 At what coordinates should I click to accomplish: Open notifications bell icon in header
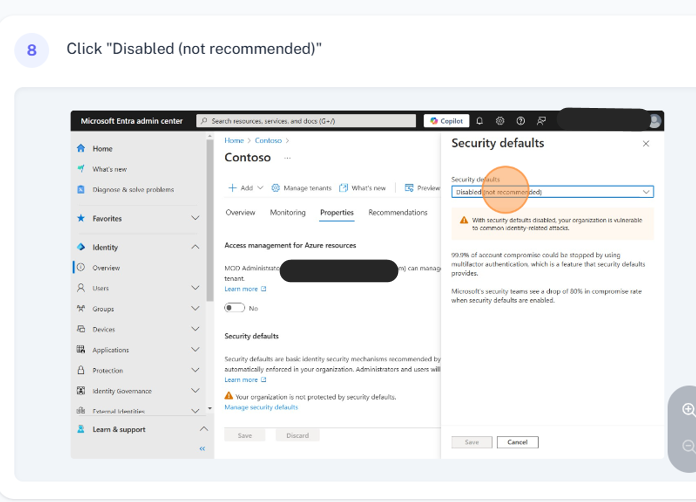(479, 121)
